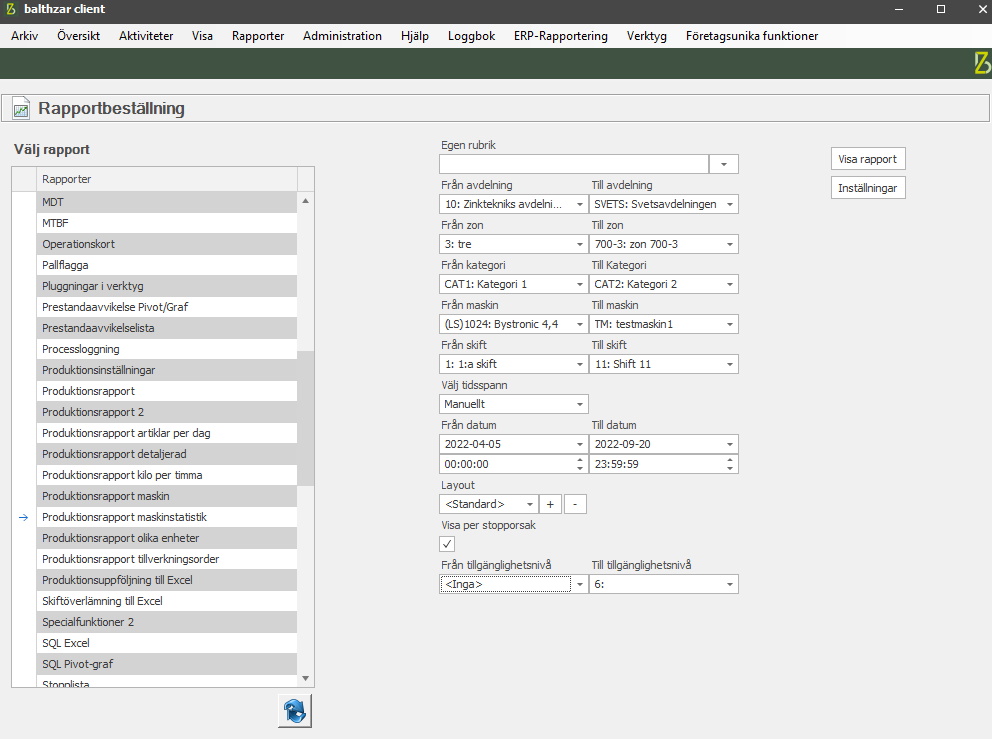Click the Egen rubrik text field
The image size is (992, 739).
click(574, 165)
